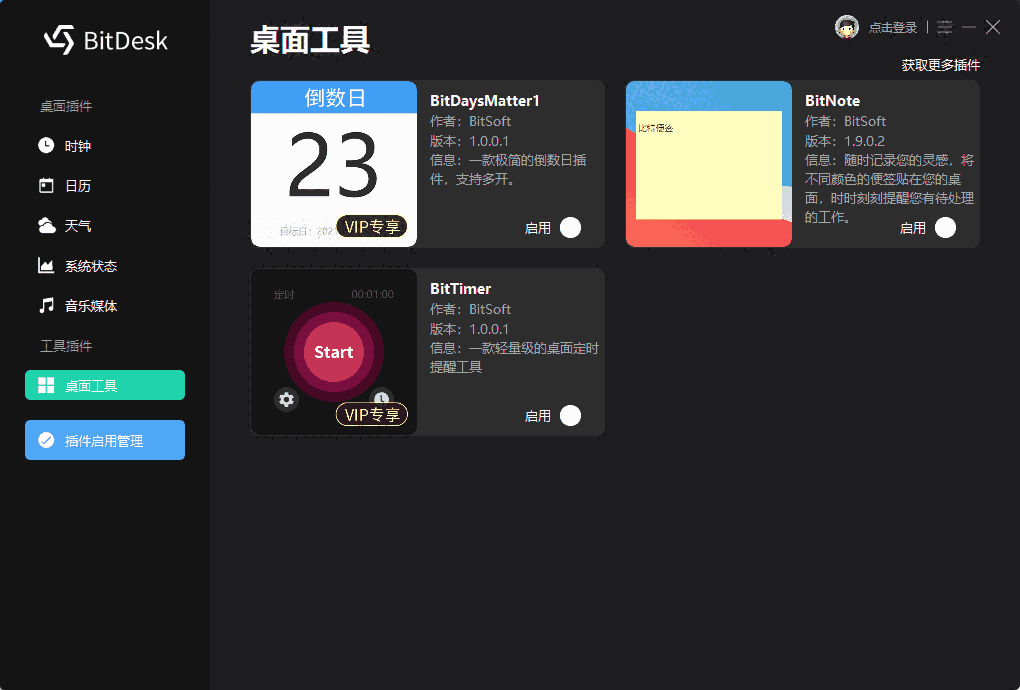Enable the BitTimer plugin

(570, 415)
